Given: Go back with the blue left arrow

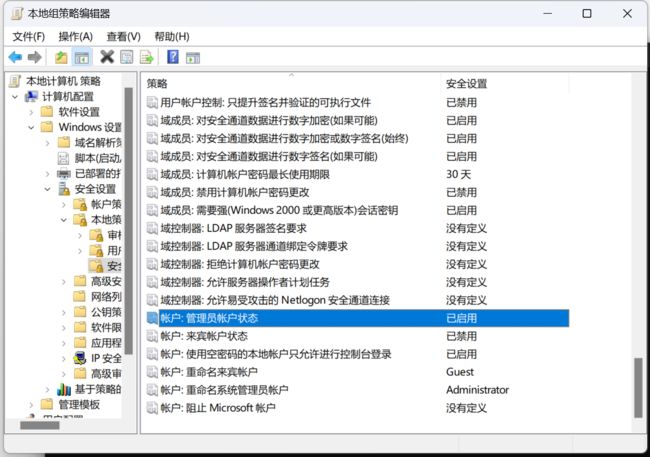Looking at the screenshot, I should click(x=15, y=57).
